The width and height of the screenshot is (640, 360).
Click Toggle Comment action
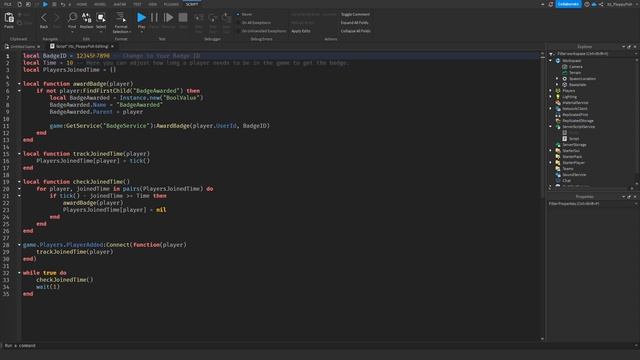click(355, 14)
